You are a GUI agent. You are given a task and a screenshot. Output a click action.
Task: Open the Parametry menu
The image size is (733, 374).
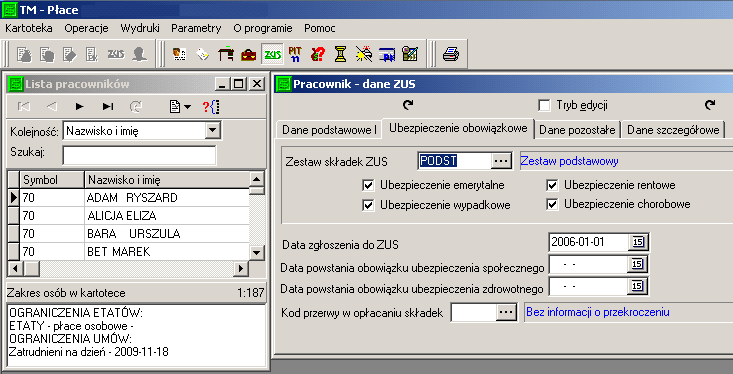[196, 28]
